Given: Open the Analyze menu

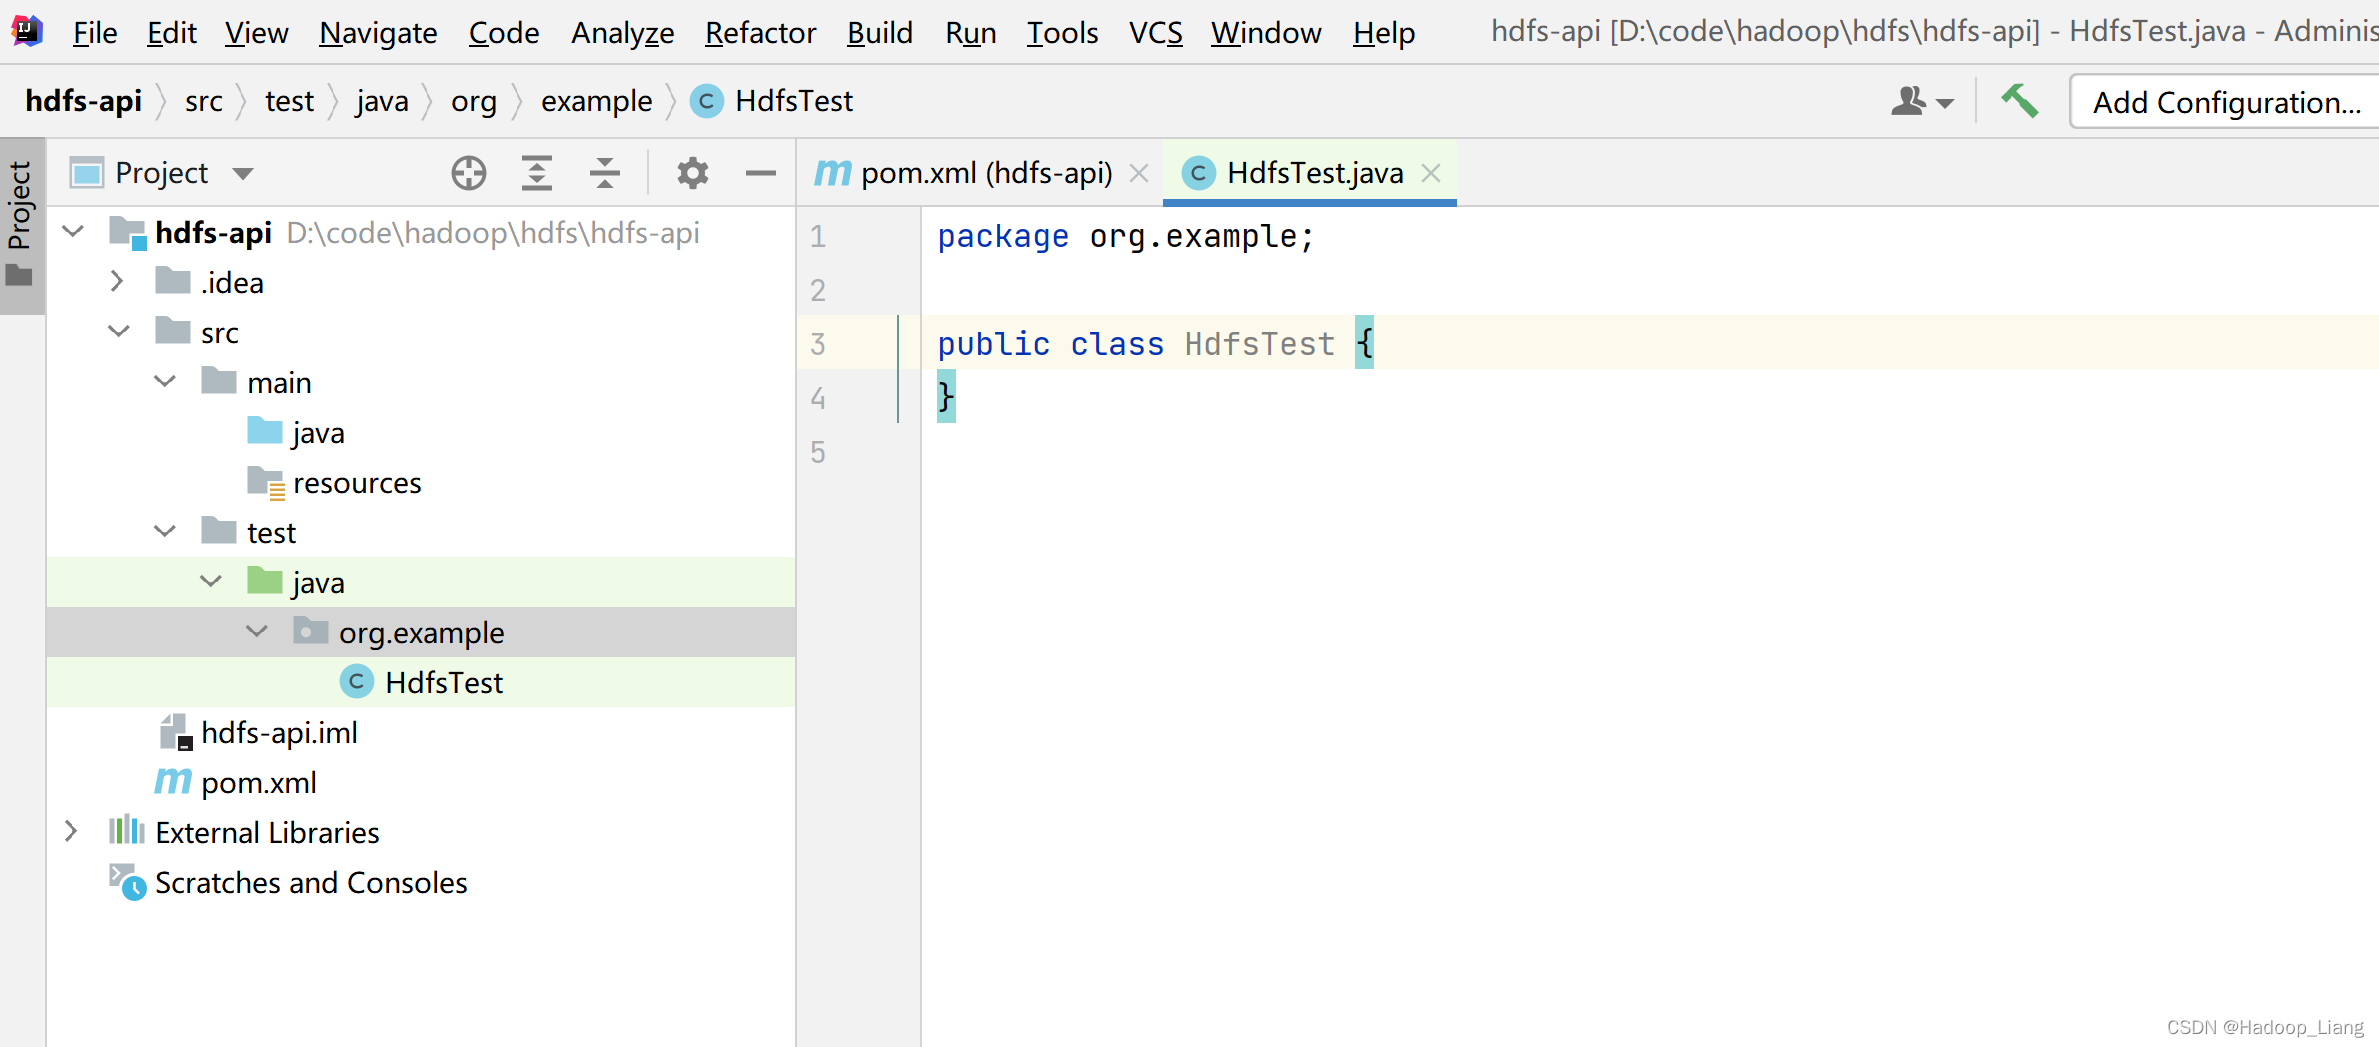Looking at the screenshot, I should tap(622, 33).
